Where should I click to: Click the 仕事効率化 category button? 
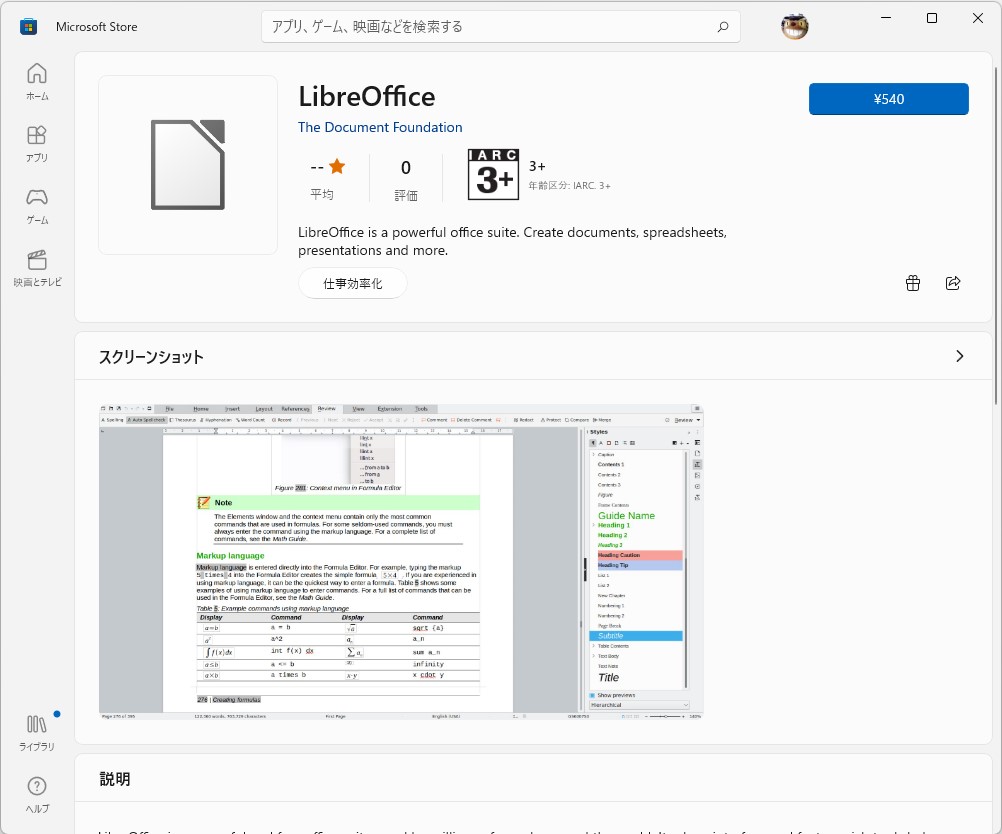point(352,283)
